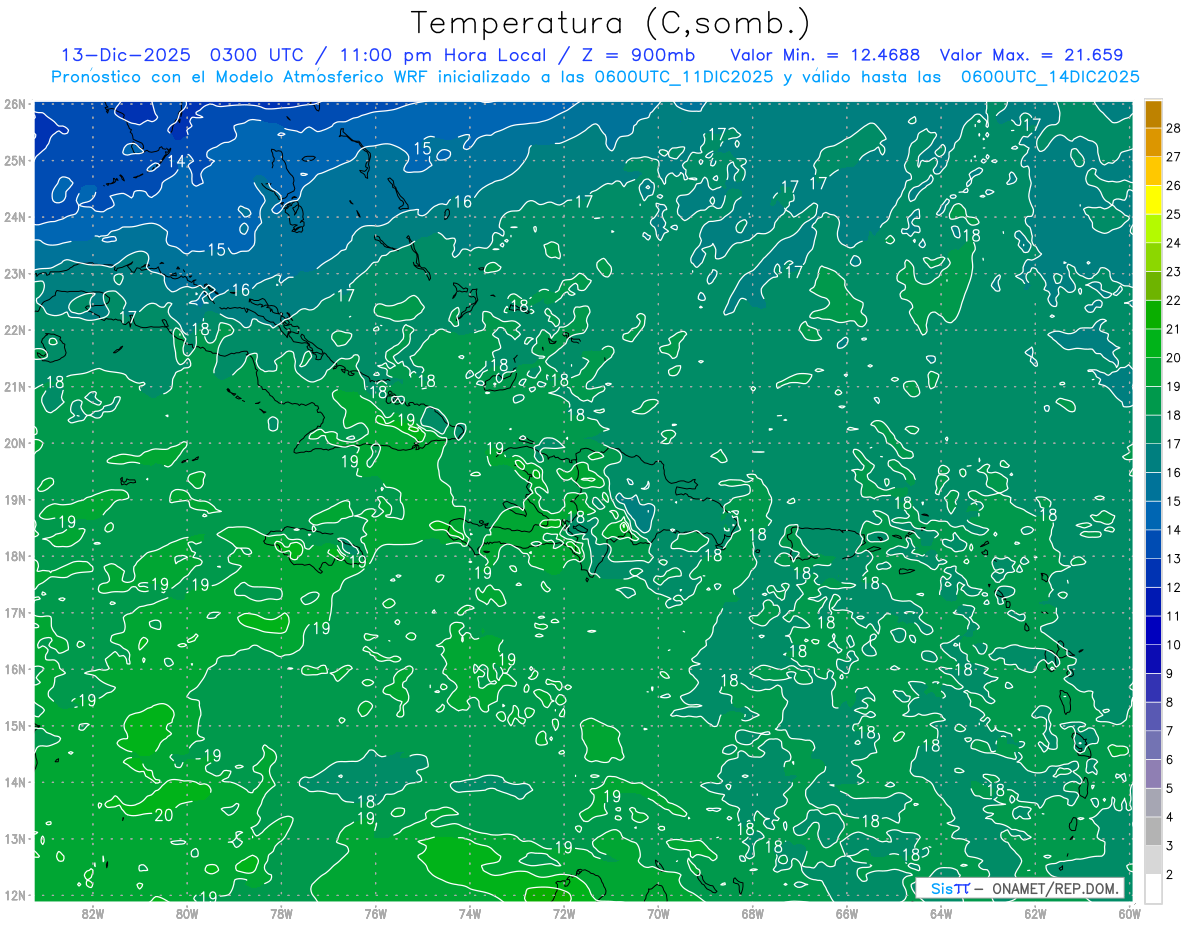Viewport: 1200px width, 927px height.
Task: Click the "26N" latitude axis label
Action: click(x=15, y=104)
